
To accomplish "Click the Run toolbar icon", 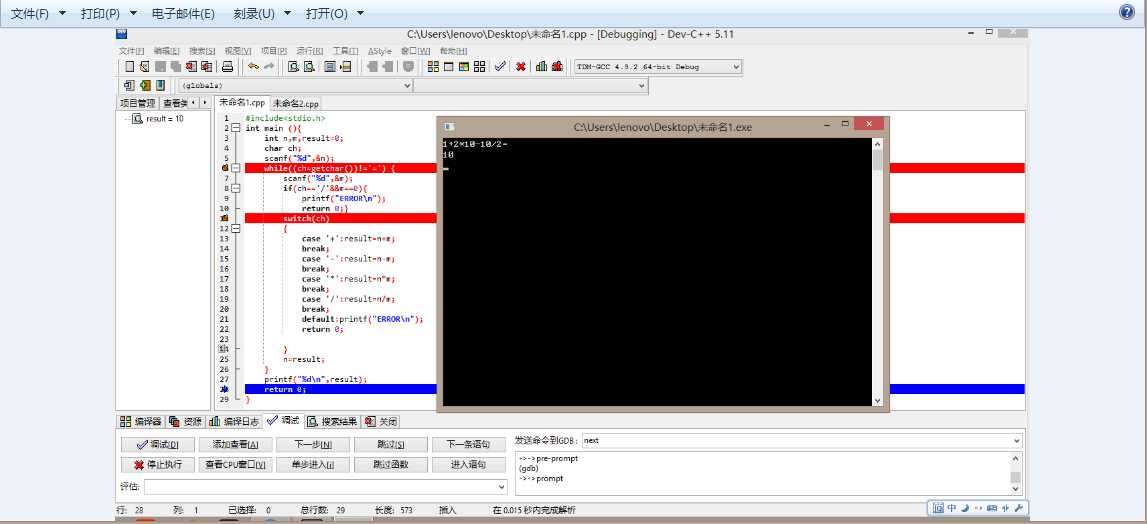I will tap(448, 67).
